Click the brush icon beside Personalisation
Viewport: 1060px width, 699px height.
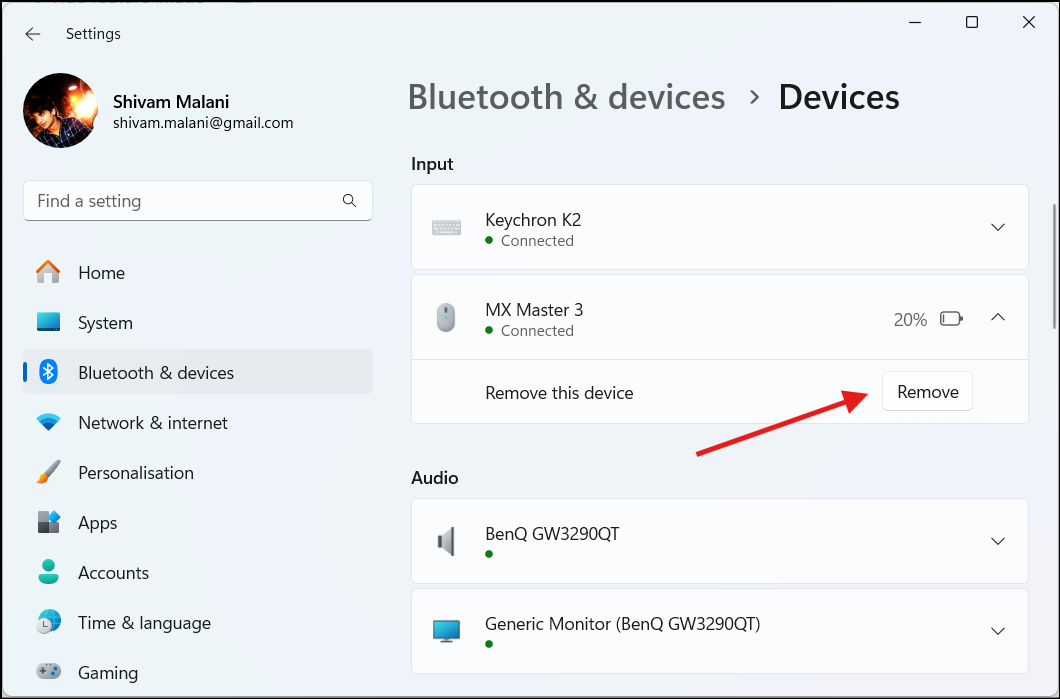(x=48, y=472)
